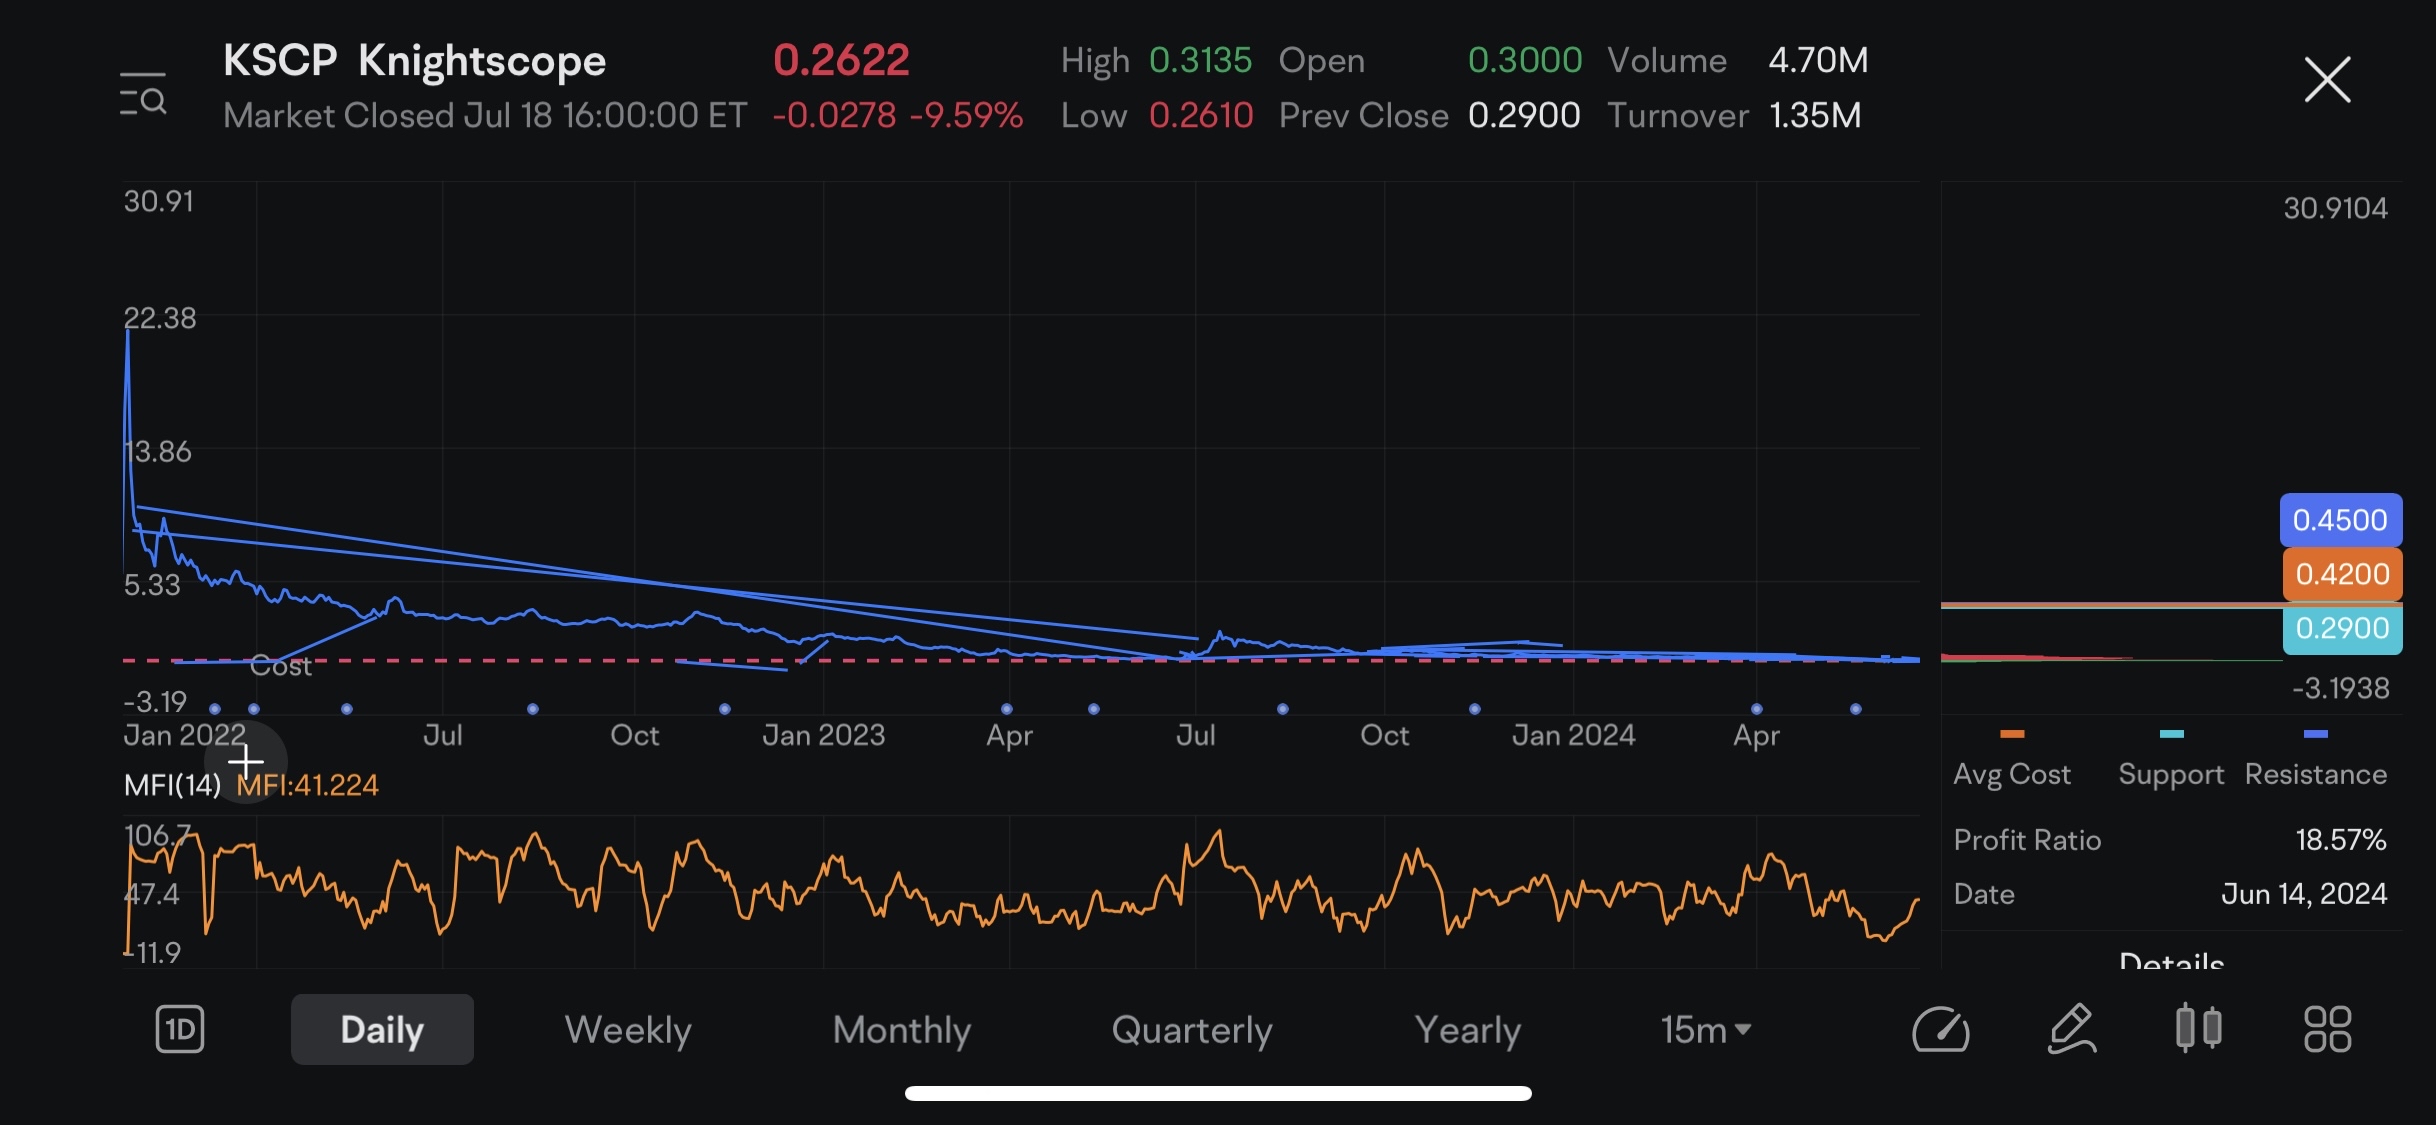Tap the MFI:41.224 value
Screen dimensions: 2436x1125
pos(307,785)
